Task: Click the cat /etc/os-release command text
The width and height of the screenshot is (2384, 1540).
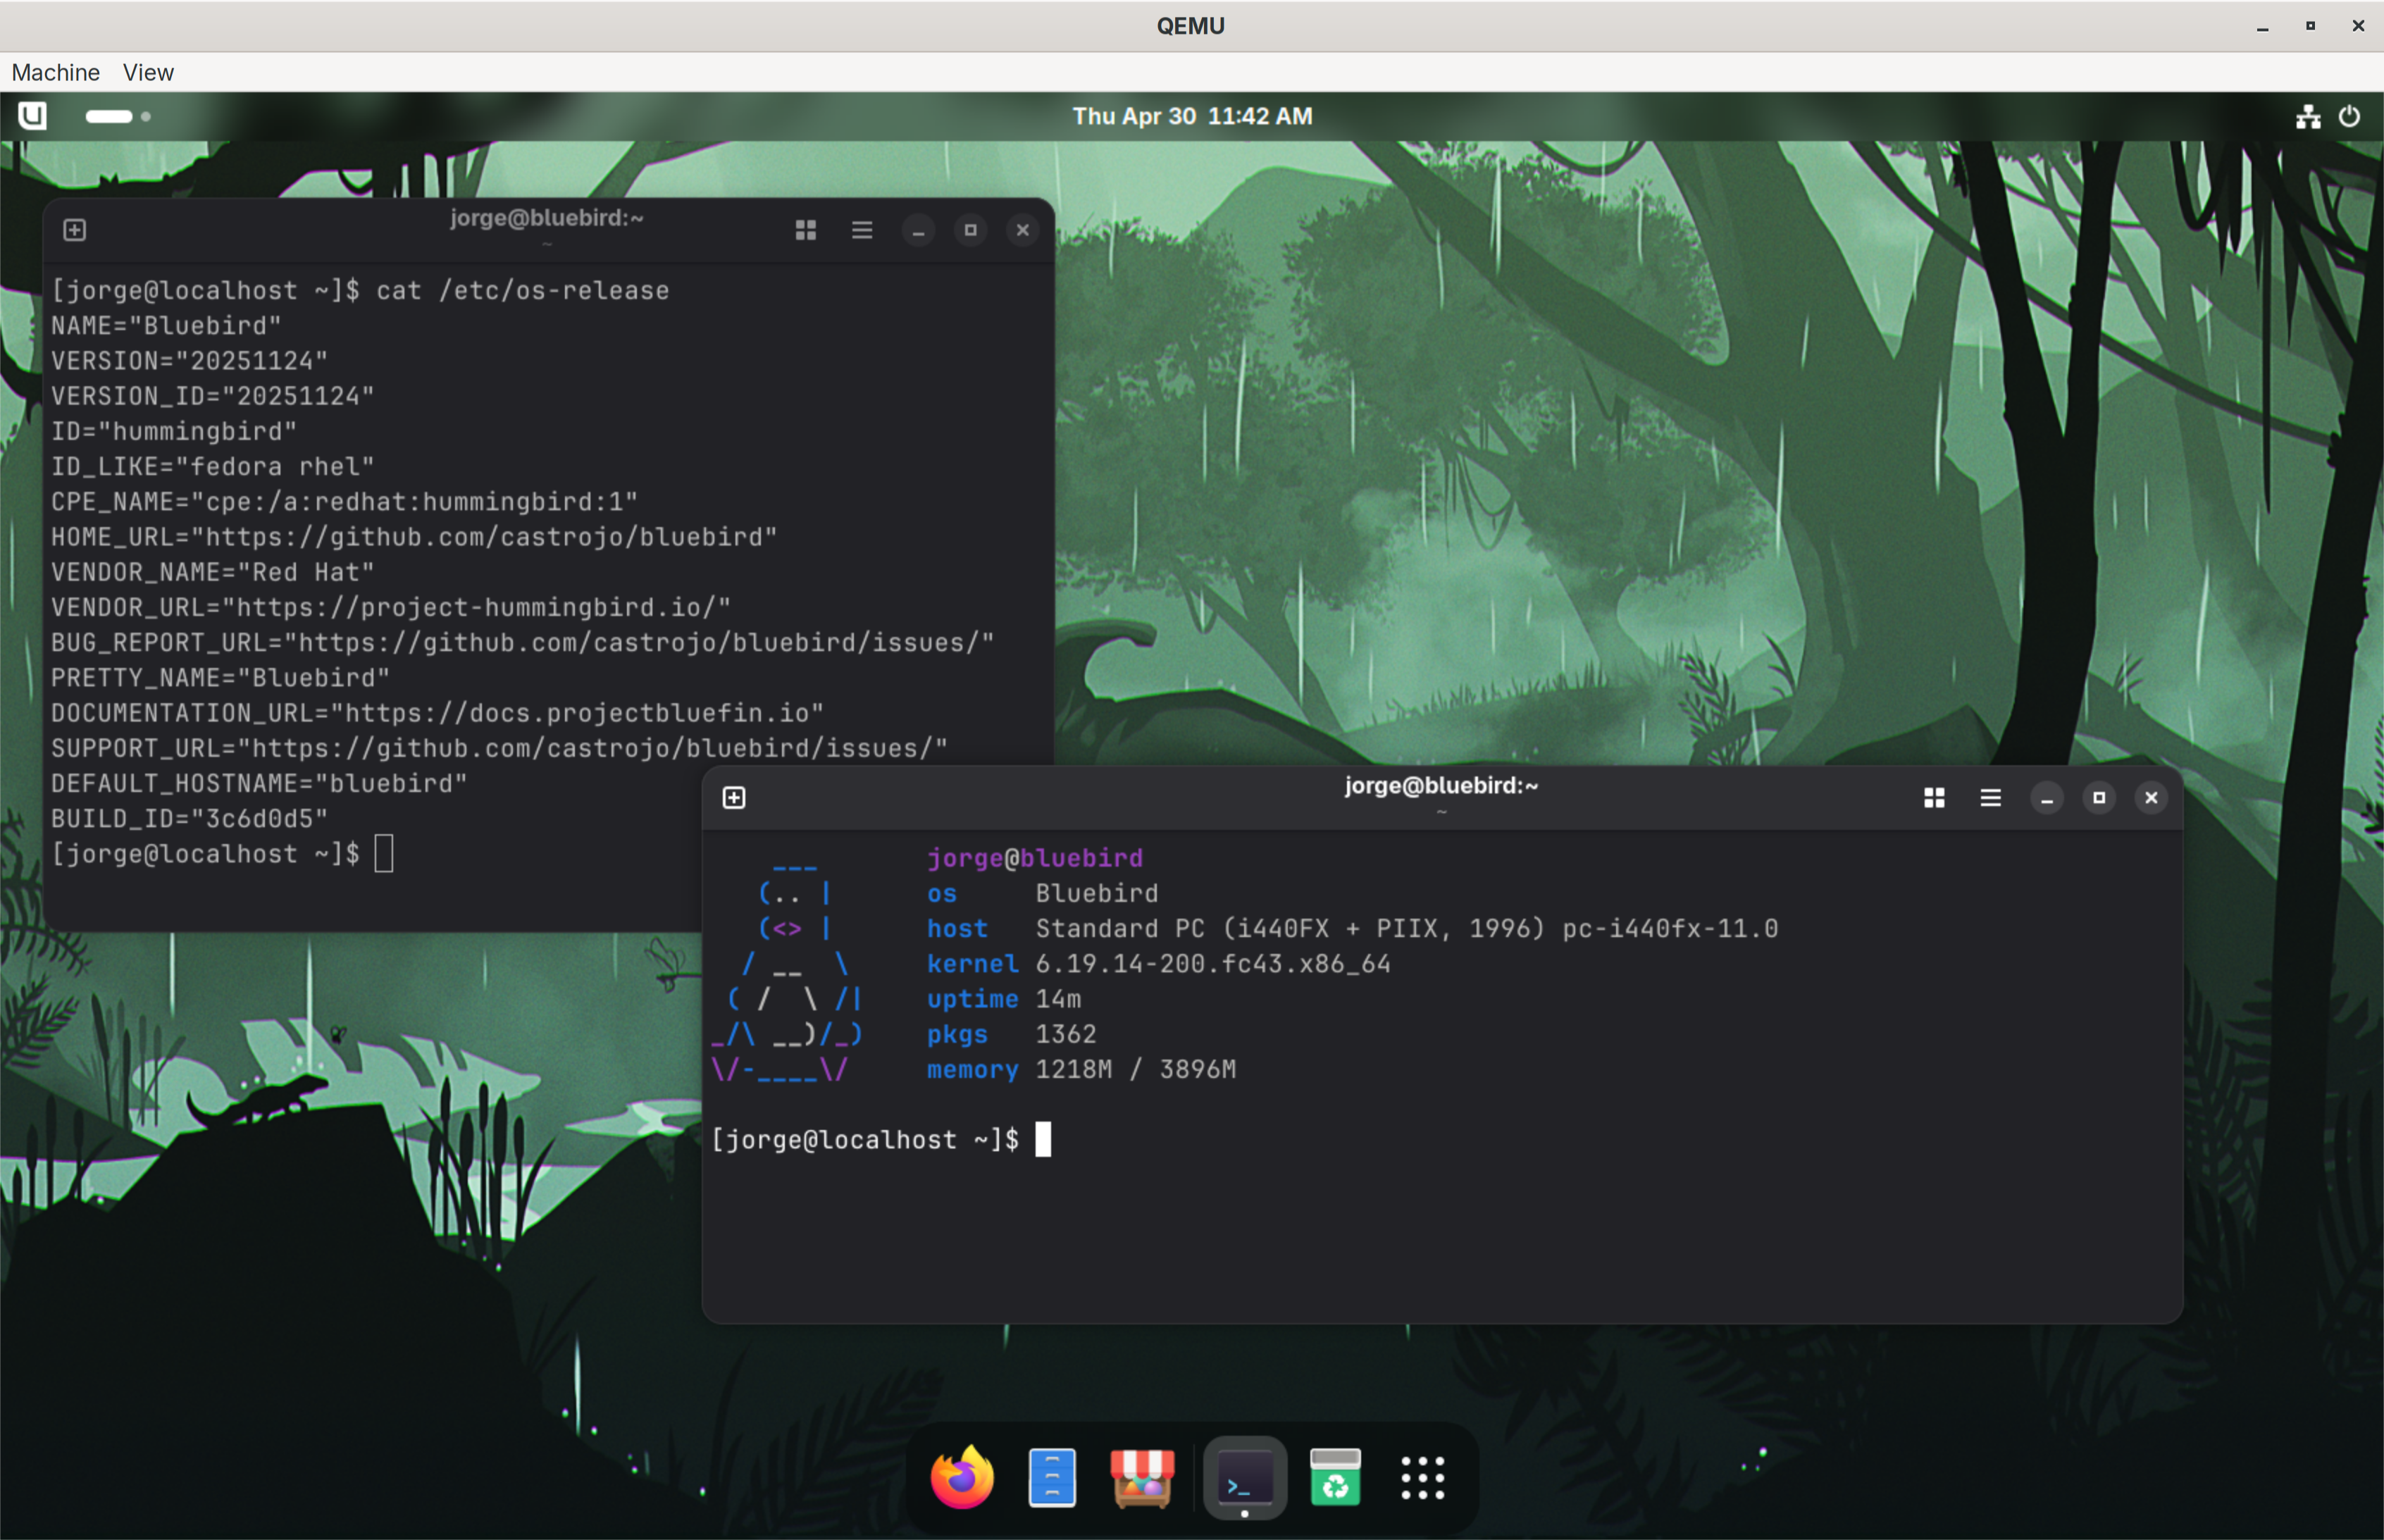Action: (522, 290)
